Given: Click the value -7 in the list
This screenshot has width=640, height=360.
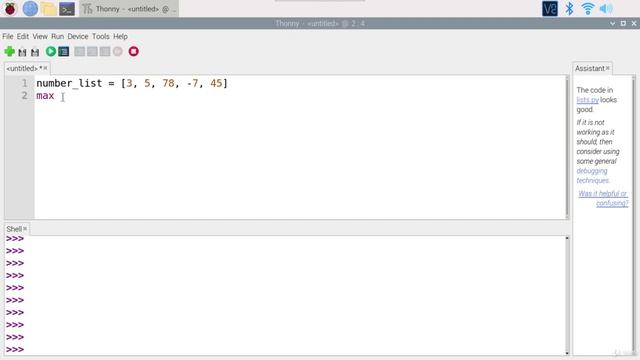Looking at the screenshot, I should click(192, 83).
